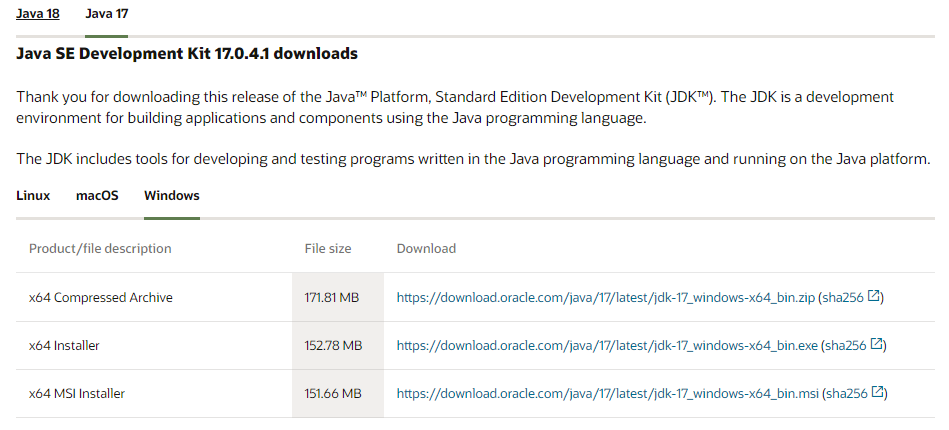This screenshot has height=430, width=949.
Task: Switch to the macOS tab
Action: pos(97,196)
